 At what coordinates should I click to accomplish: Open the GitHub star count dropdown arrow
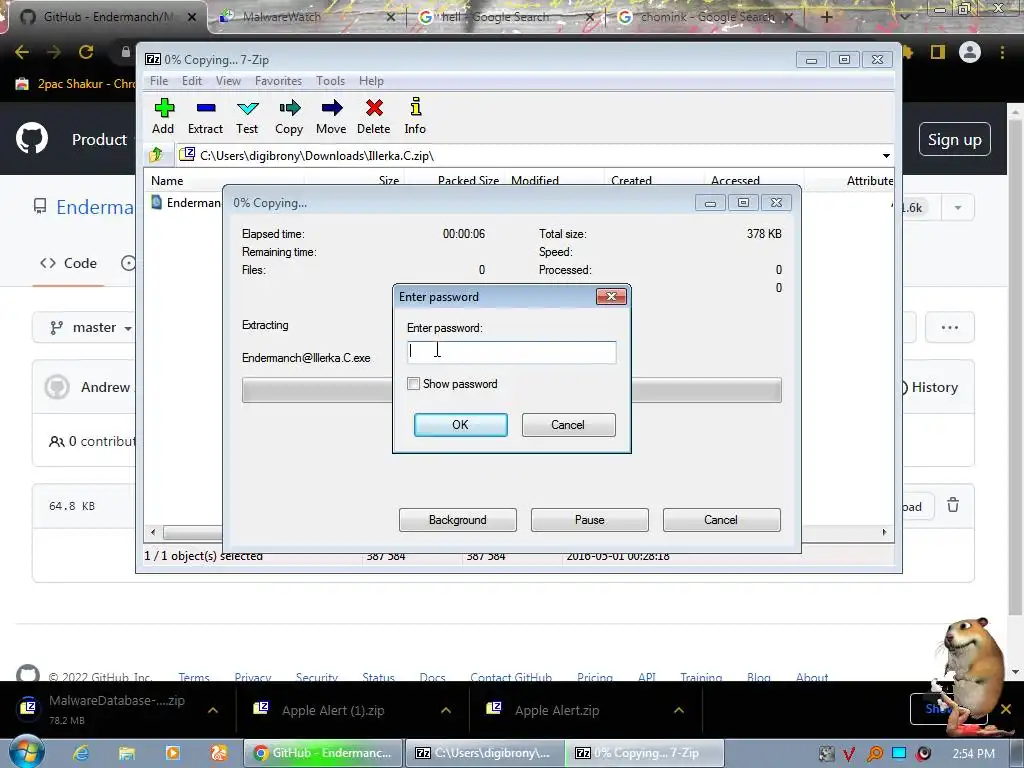coord(957,208)
